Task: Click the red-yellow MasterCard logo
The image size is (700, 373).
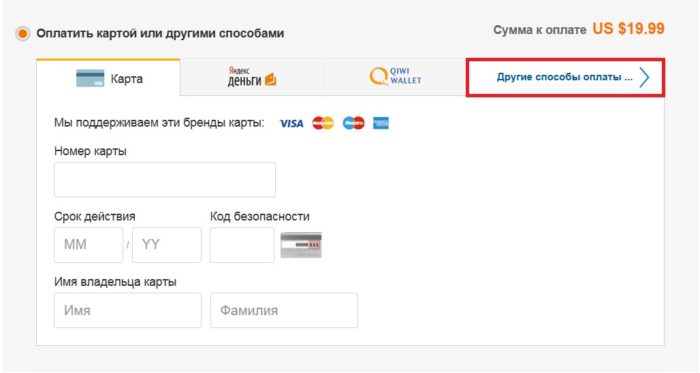Action: click(x=323, y=123)
